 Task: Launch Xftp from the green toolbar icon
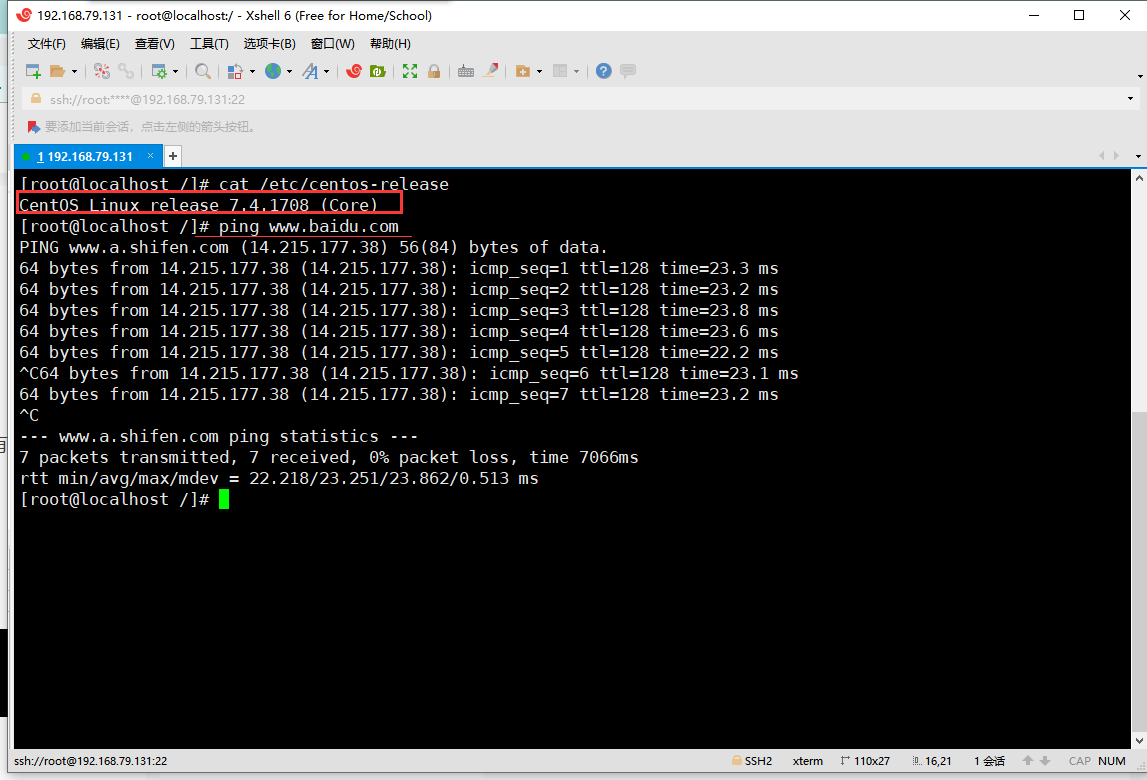tap(377, 71)
